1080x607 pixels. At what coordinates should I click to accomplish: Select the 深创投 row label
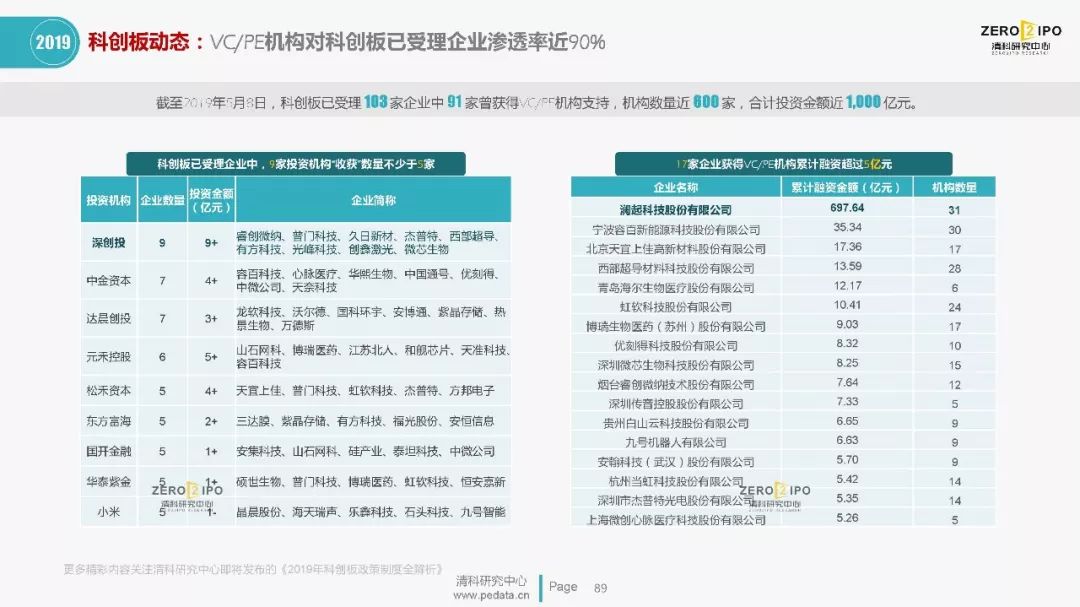pyautogui.click(x=107, y=243)
